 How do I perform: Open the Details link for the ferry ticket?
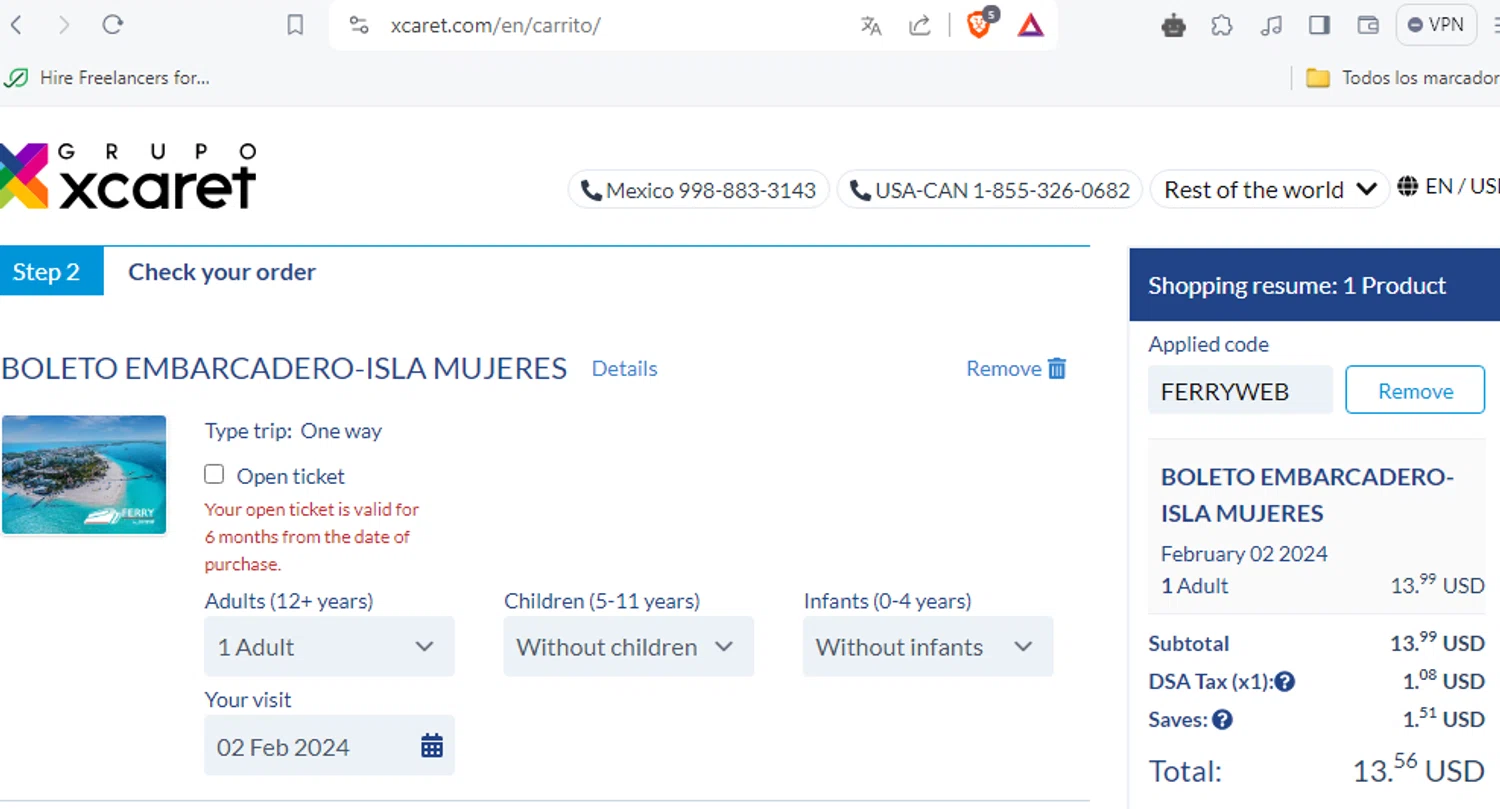pos(625,369)
